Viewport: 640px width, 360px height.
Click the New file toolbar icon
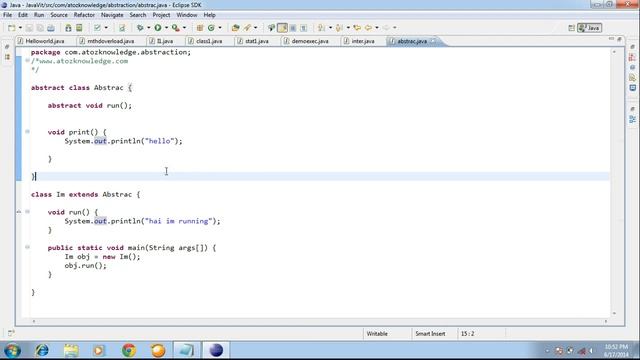coord(11,28)
